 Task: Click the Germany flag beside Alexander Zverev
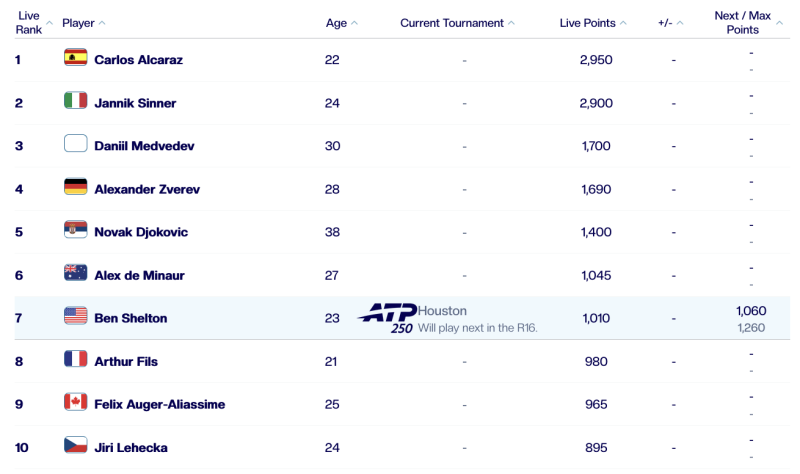tap(76, 187)
